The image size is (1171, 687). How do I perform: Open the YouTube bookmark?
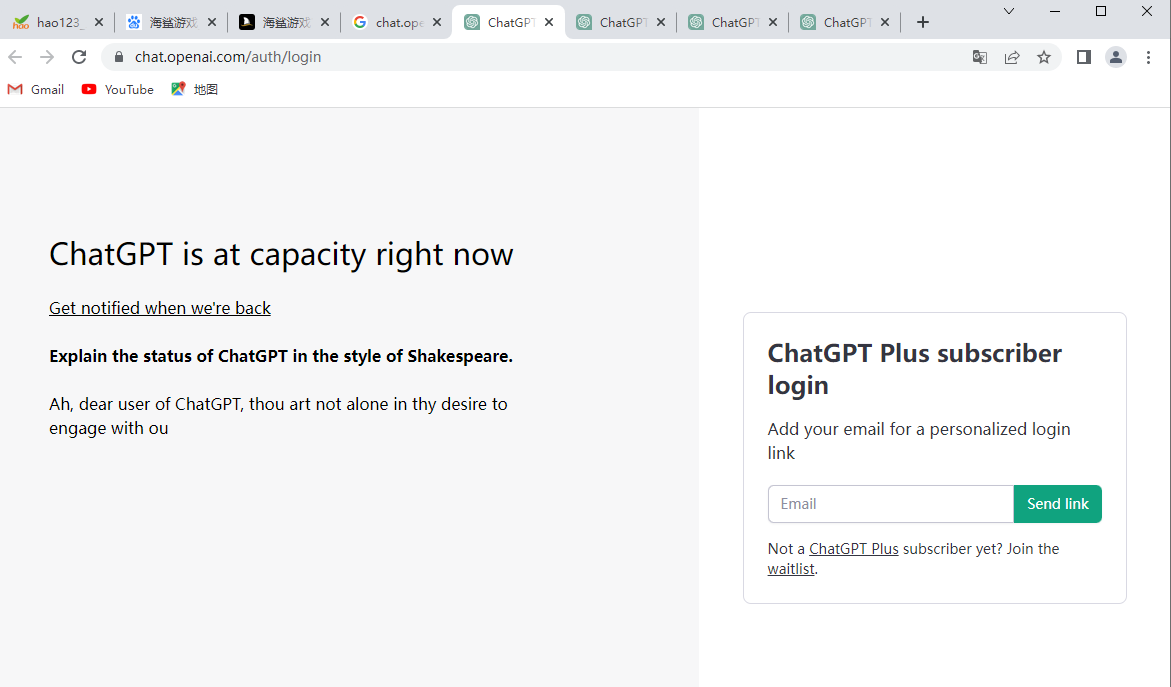[x=118, y=90]
